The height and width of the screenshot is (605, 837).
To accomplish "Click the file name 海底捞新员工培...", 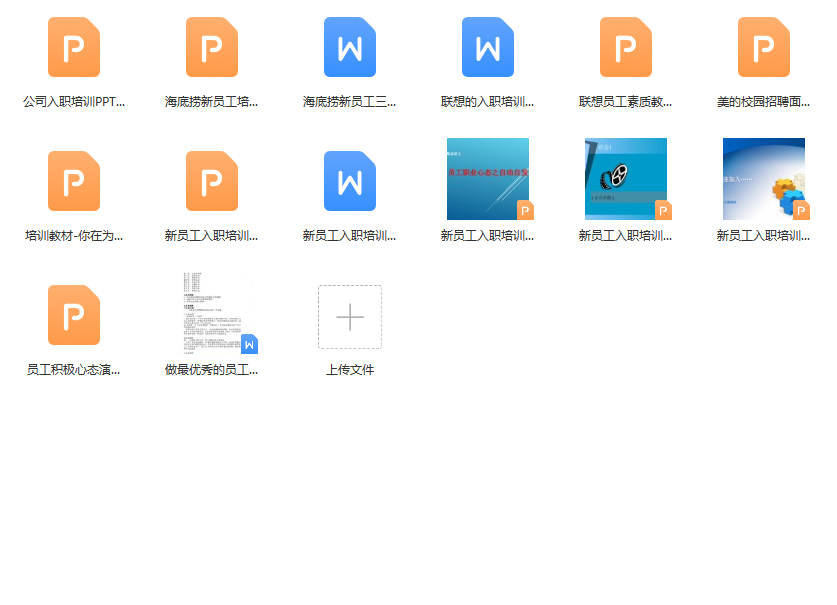I will tap(212, 101).
